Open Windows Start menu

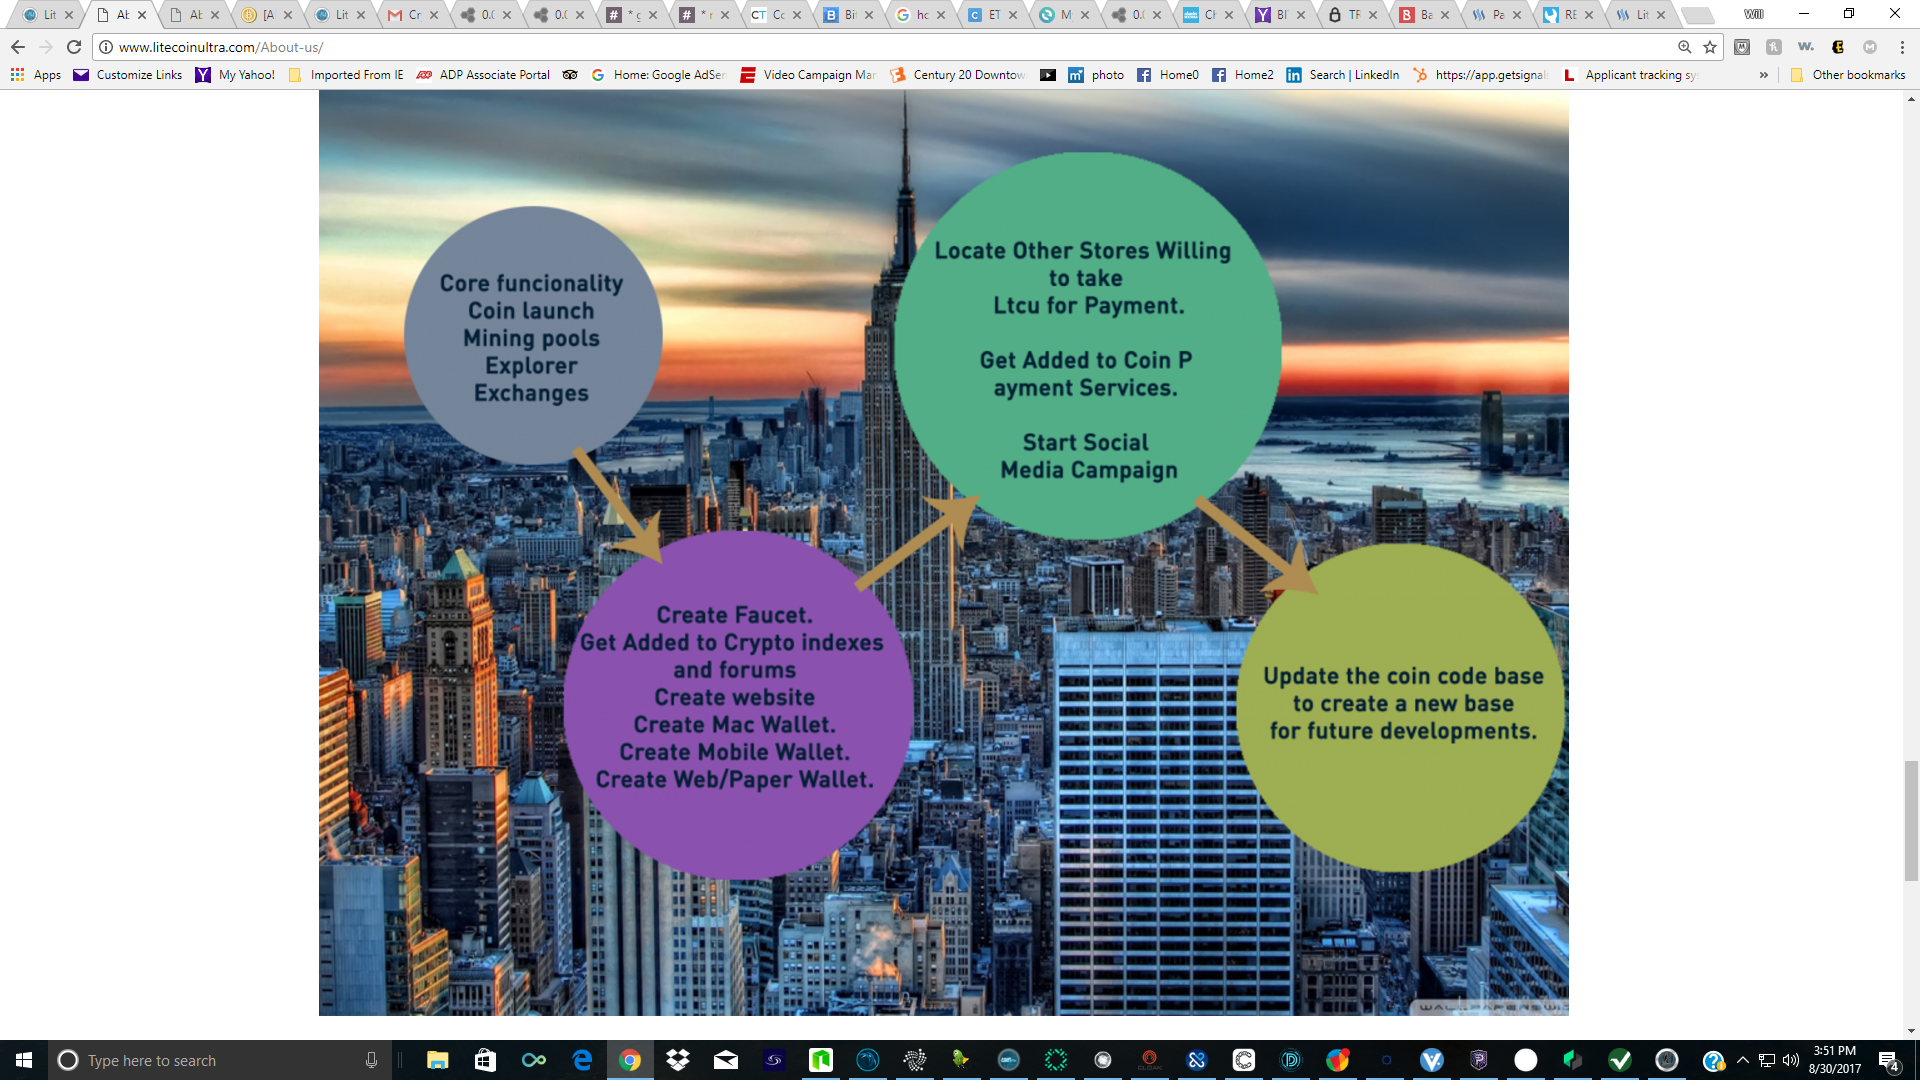click(x=24, y=1060)
